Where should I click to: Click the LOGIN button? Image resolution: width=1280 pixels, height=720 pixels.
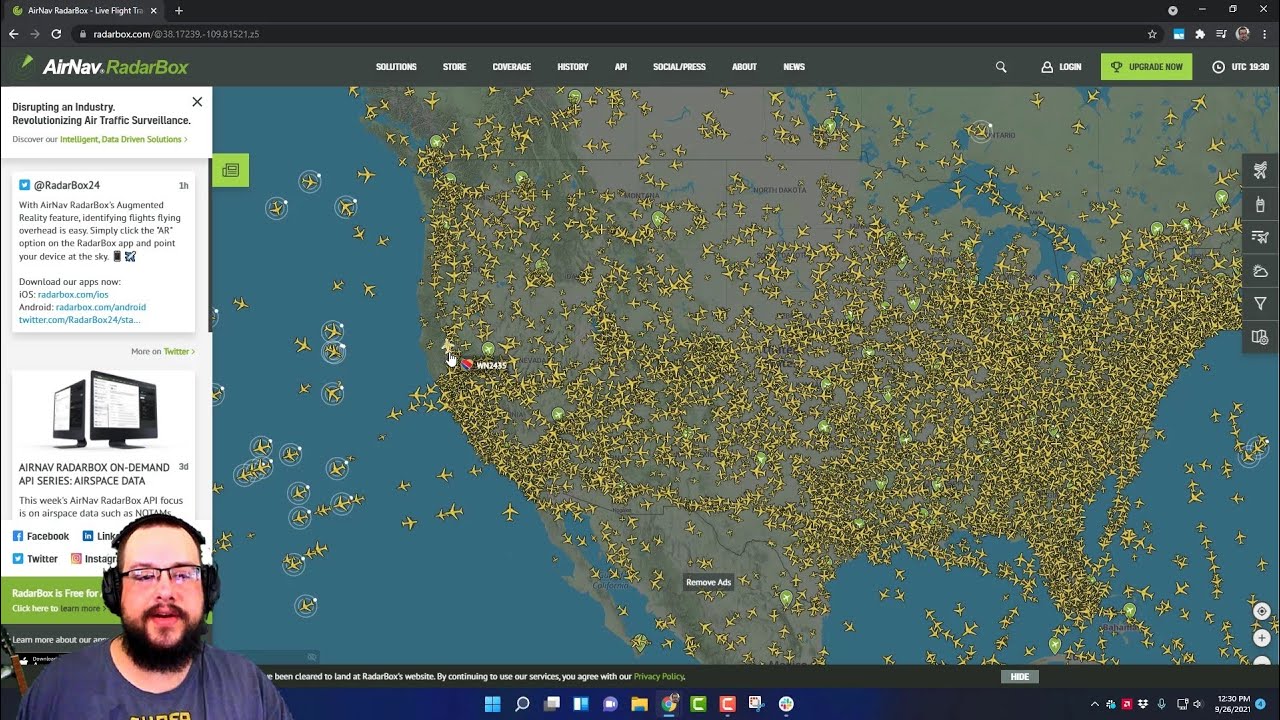click(x=1061, y=67)
